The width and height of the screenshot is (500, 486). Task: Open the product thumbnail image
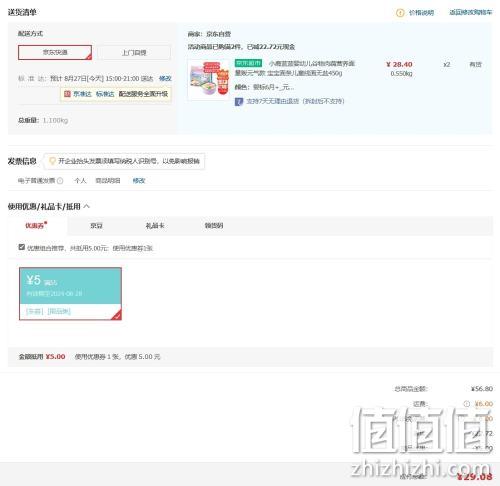pyautogui.click(x=209, y=80)
